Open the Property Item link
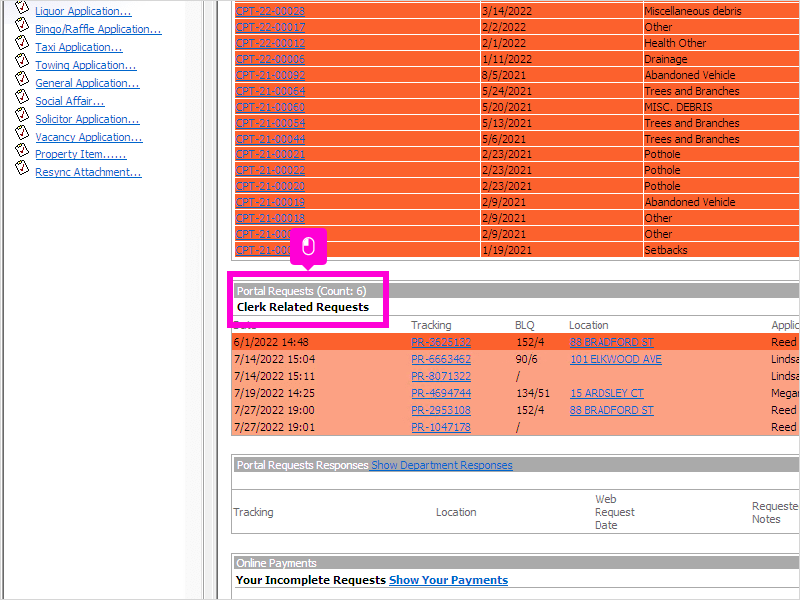 (x=81, y=154)
